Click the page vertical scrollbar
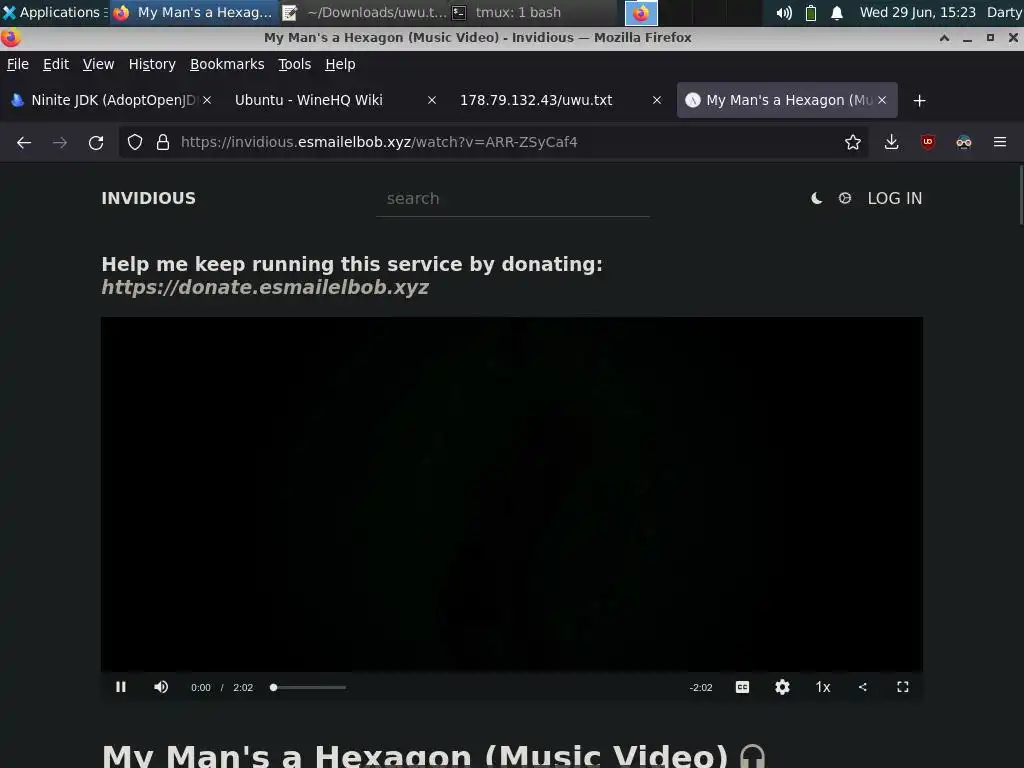Image resolution: width=1024 pixels, height=768 pixels. tap(1021, 196)
